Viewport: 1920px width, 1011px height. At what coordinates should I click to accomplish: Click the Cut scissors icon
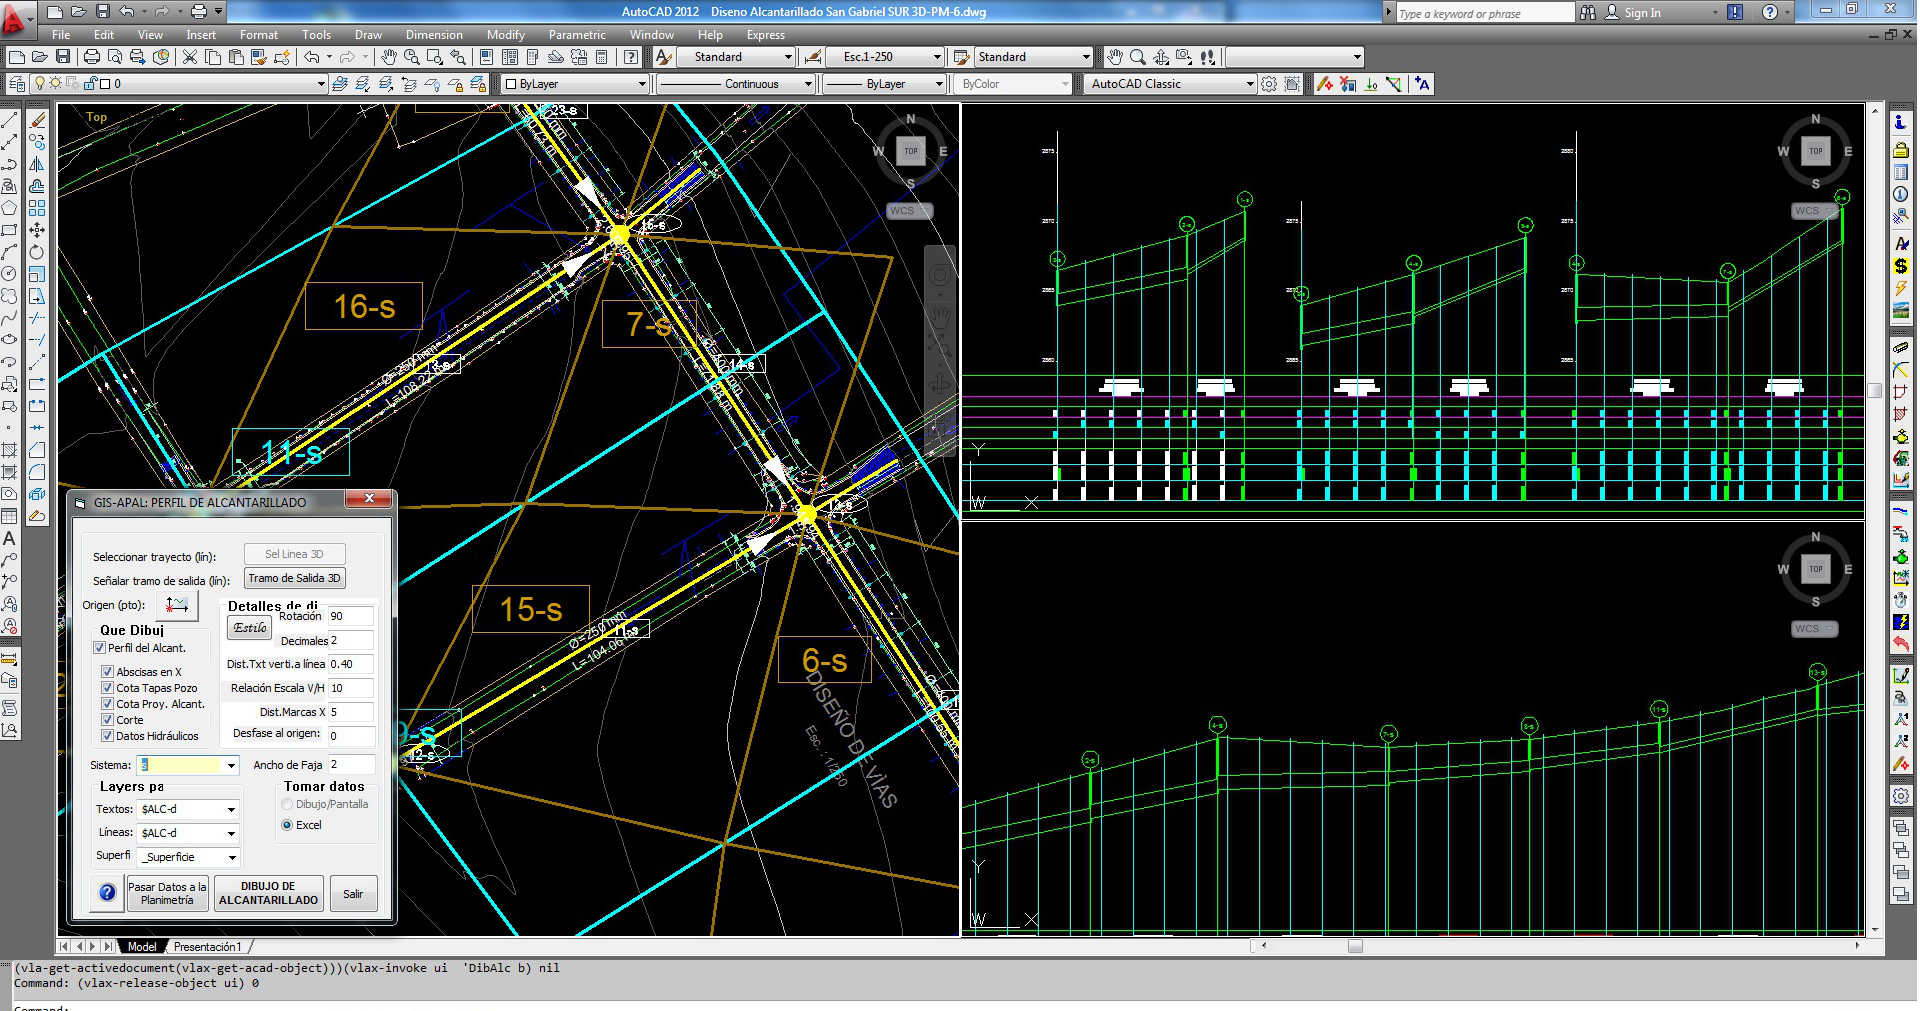(x=189, y=57)
